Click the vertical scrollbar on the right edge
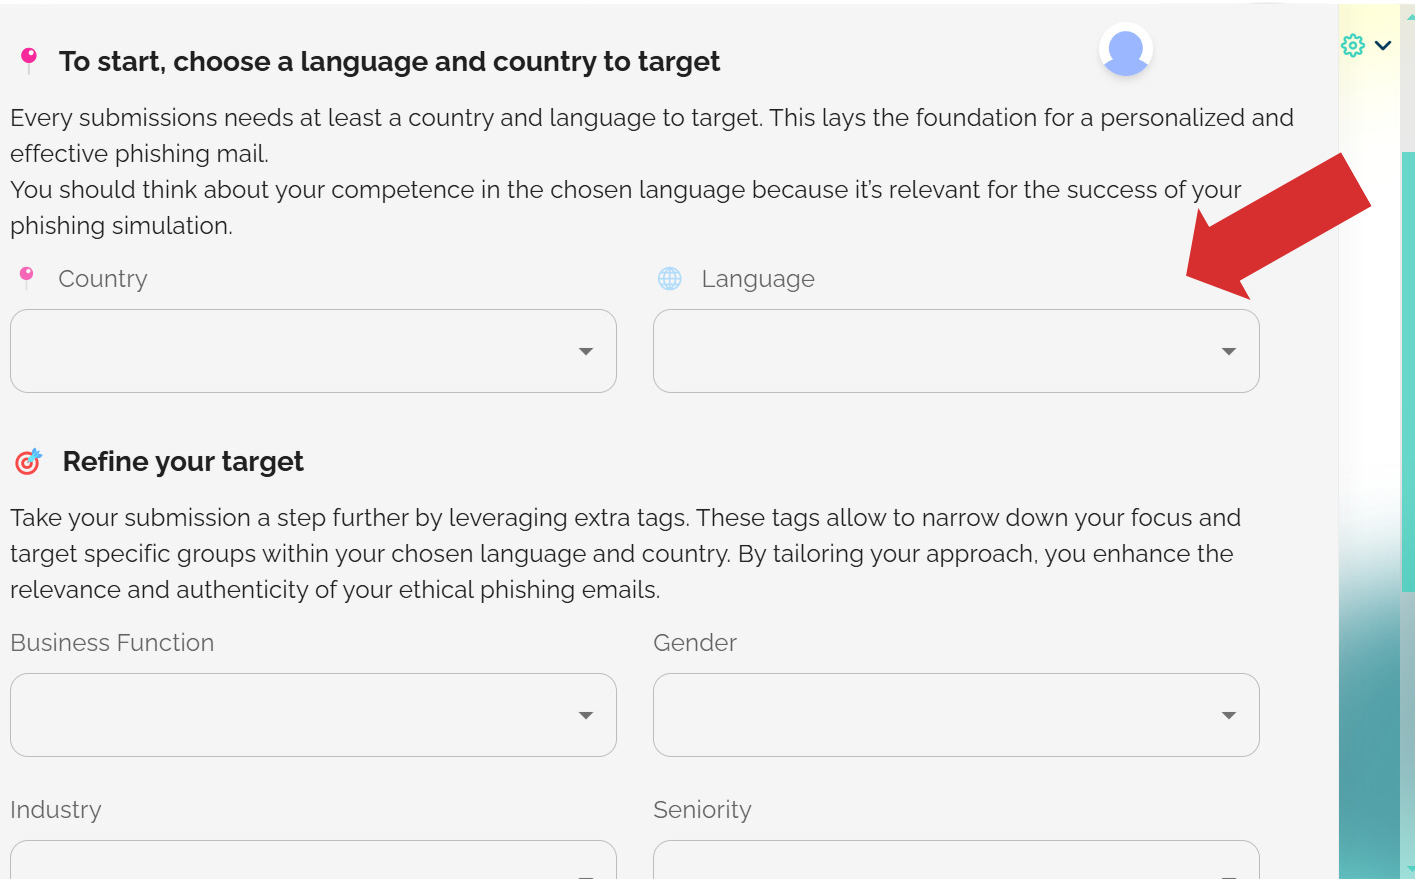Viewport: 1415px width, 879px height. (1408, 370)
